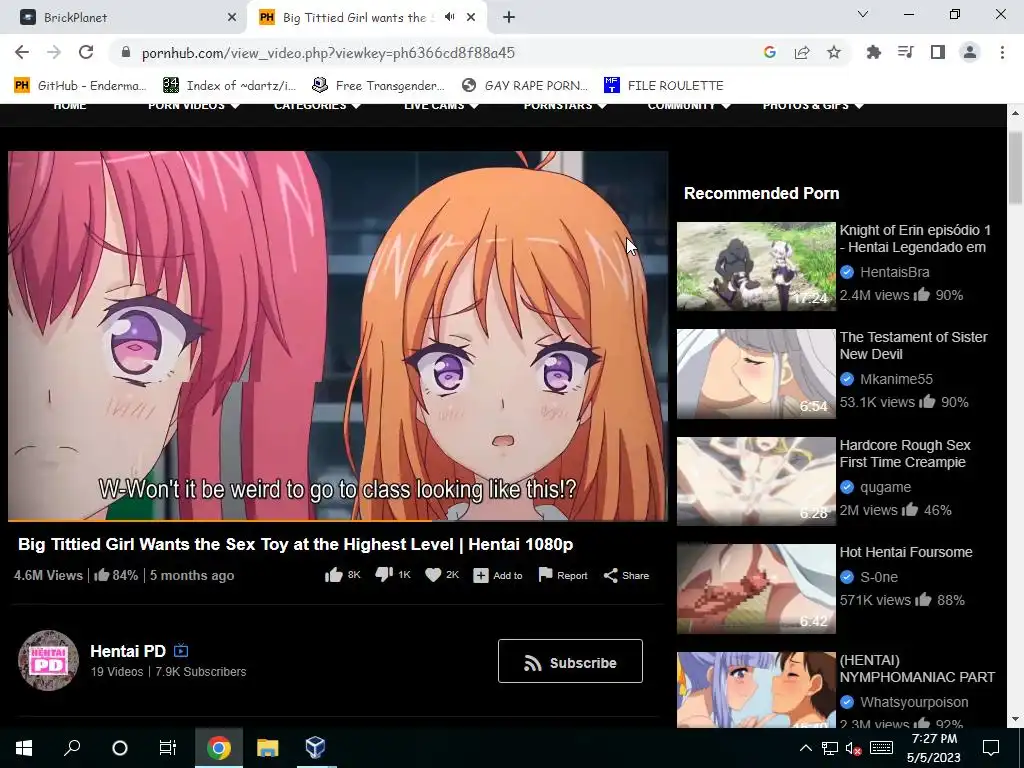
Task: Open the touch keyboard tray icon
Action: pos(881,748)
